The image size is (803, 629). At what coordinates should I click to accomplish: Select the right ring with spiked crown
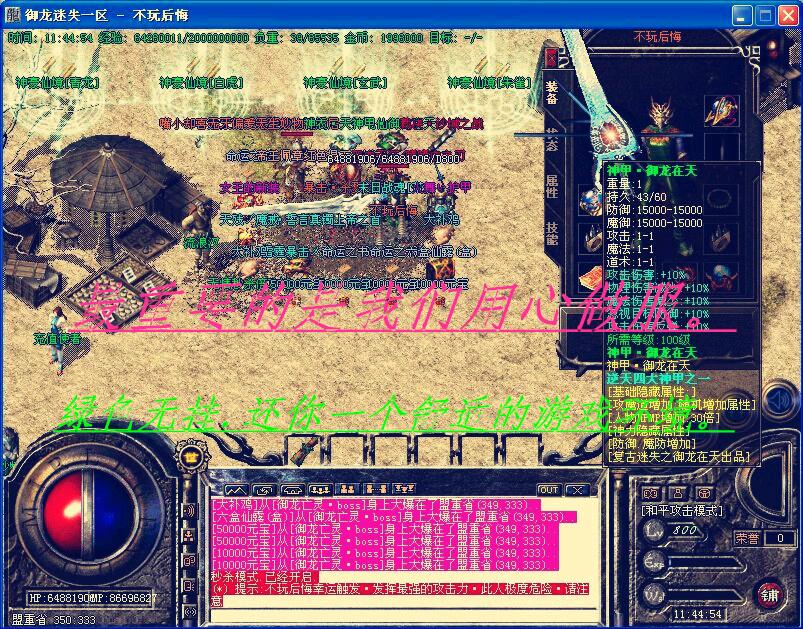coord(722,237)
